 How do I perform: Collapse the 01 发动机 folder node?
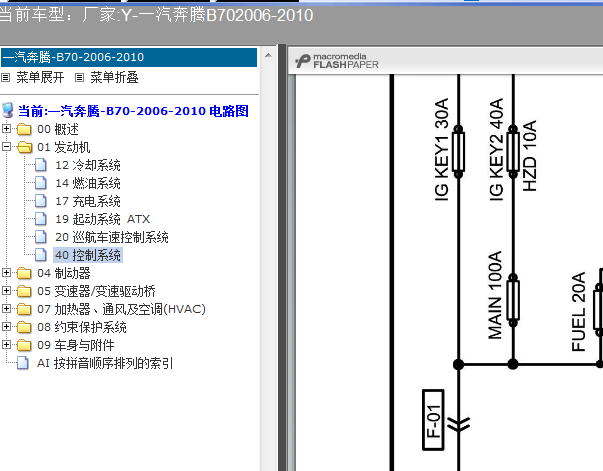tap(6, 146)
